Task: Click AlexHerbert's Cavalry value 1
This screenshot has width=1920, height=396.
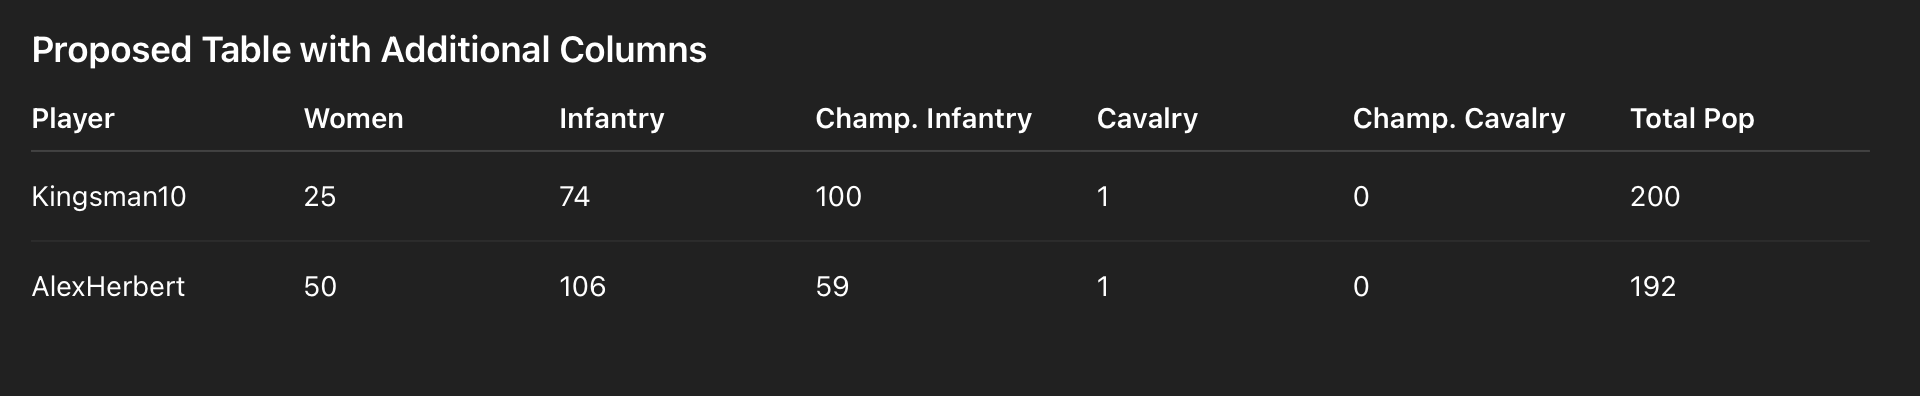Action: pyautogui.click(x=1103, y=287)
